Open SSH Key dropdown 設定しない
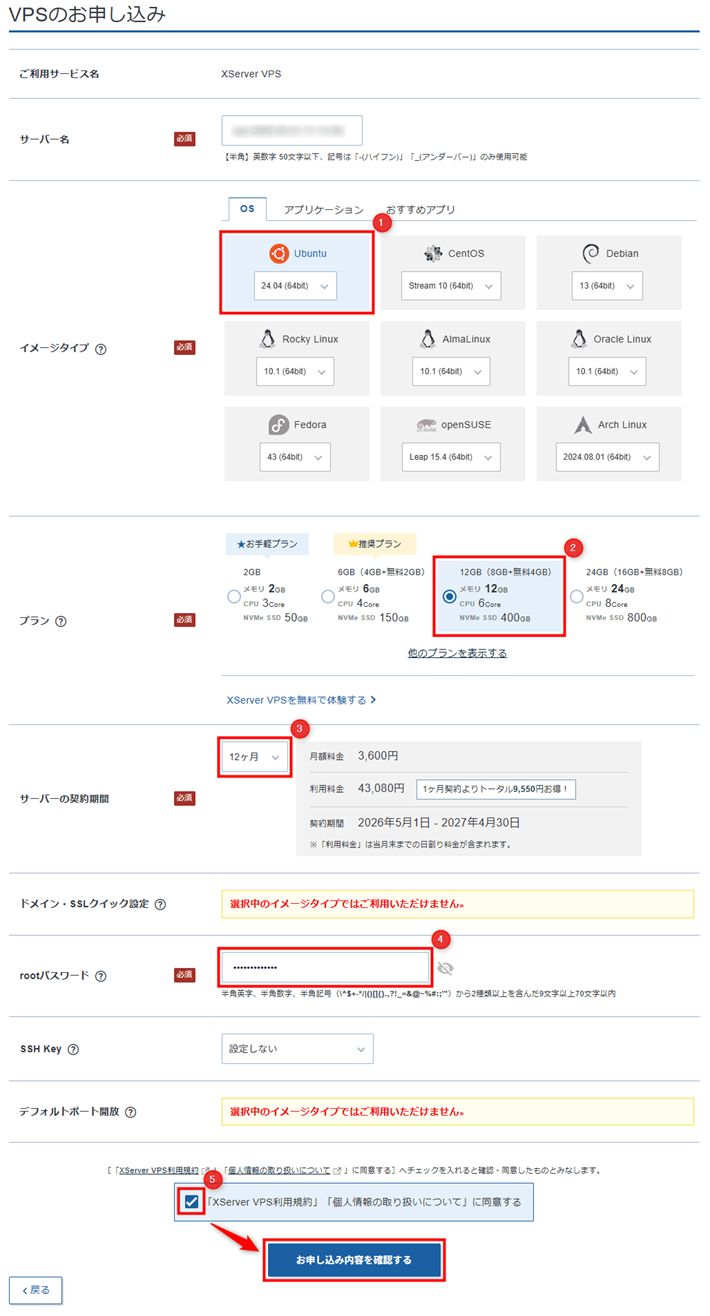Viewport: 710px width, 1316px height. click(297, 1049)
